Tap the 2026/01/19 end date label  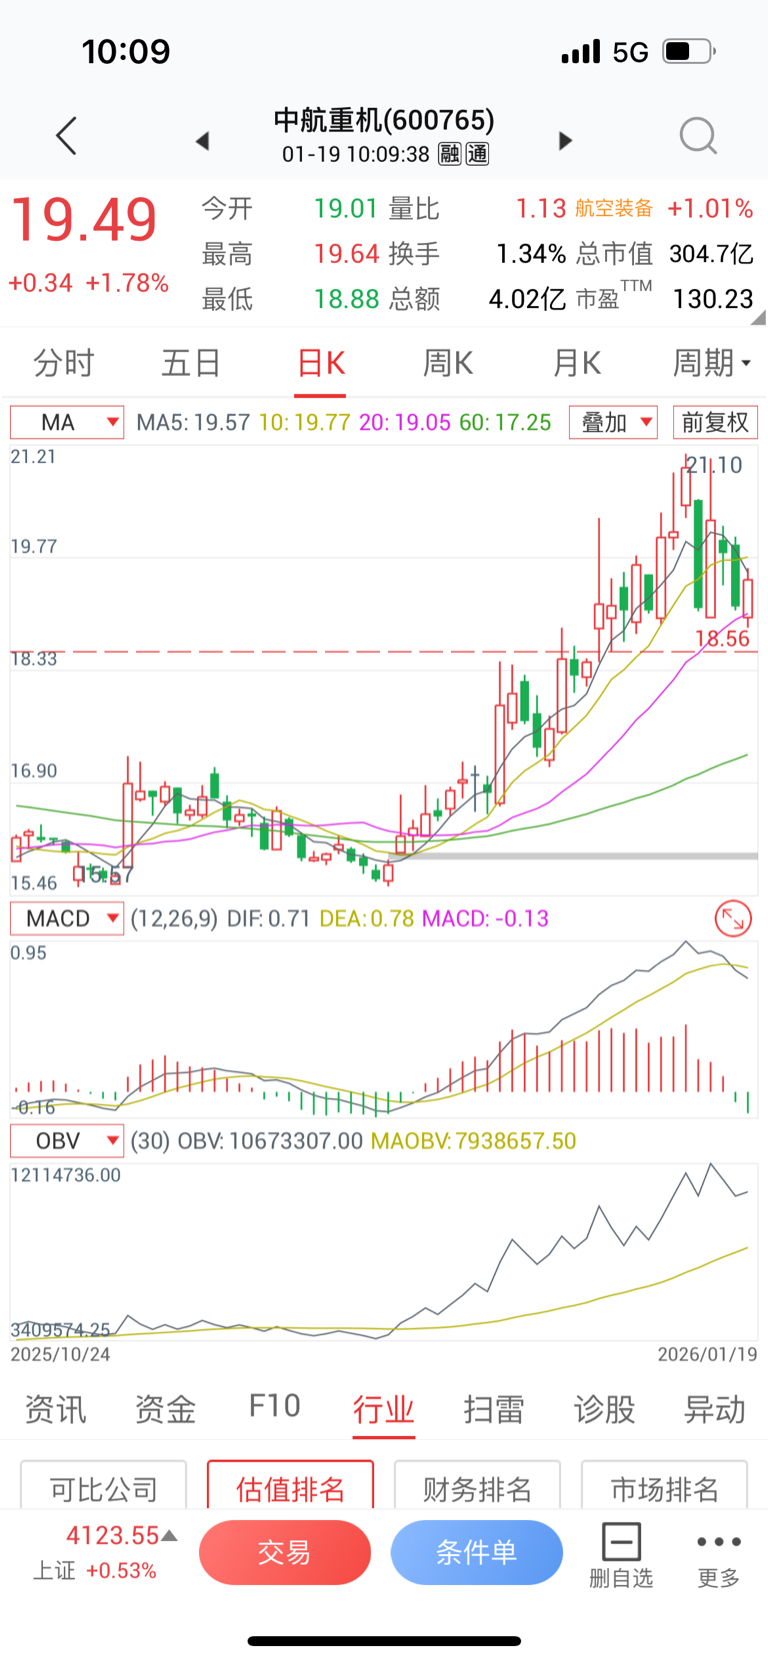(x=707, y=1354)
